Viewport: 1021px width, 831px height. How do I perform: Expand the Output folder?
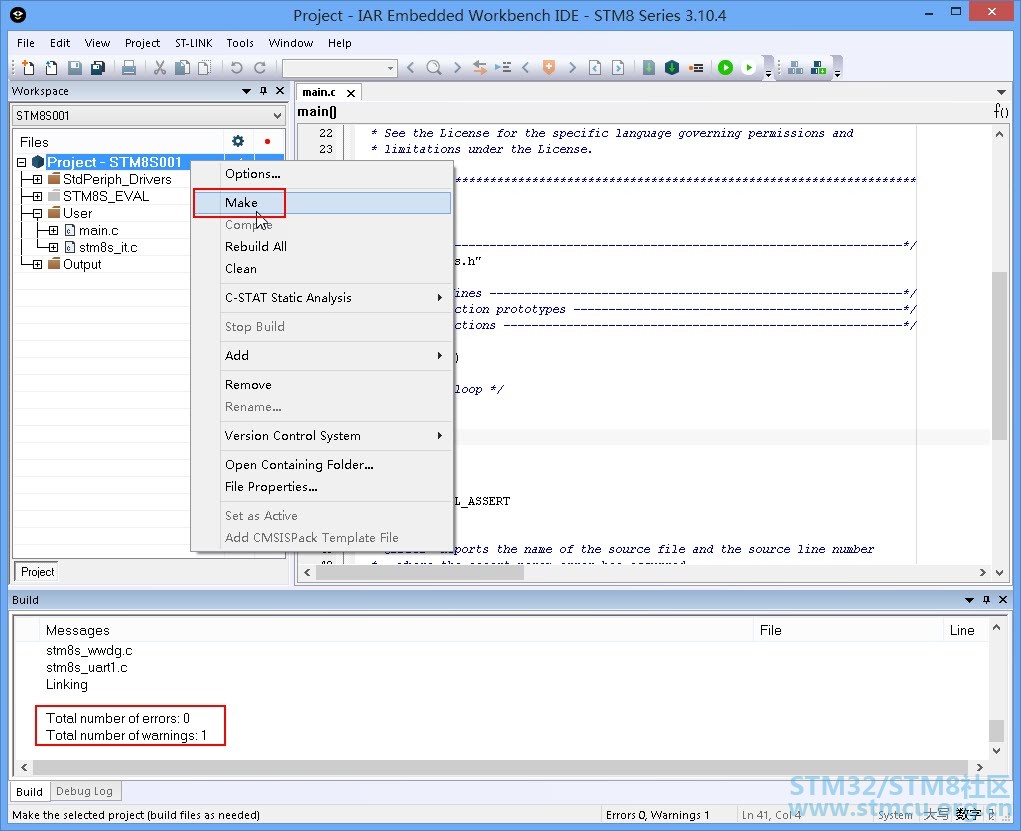coord(37,264)
